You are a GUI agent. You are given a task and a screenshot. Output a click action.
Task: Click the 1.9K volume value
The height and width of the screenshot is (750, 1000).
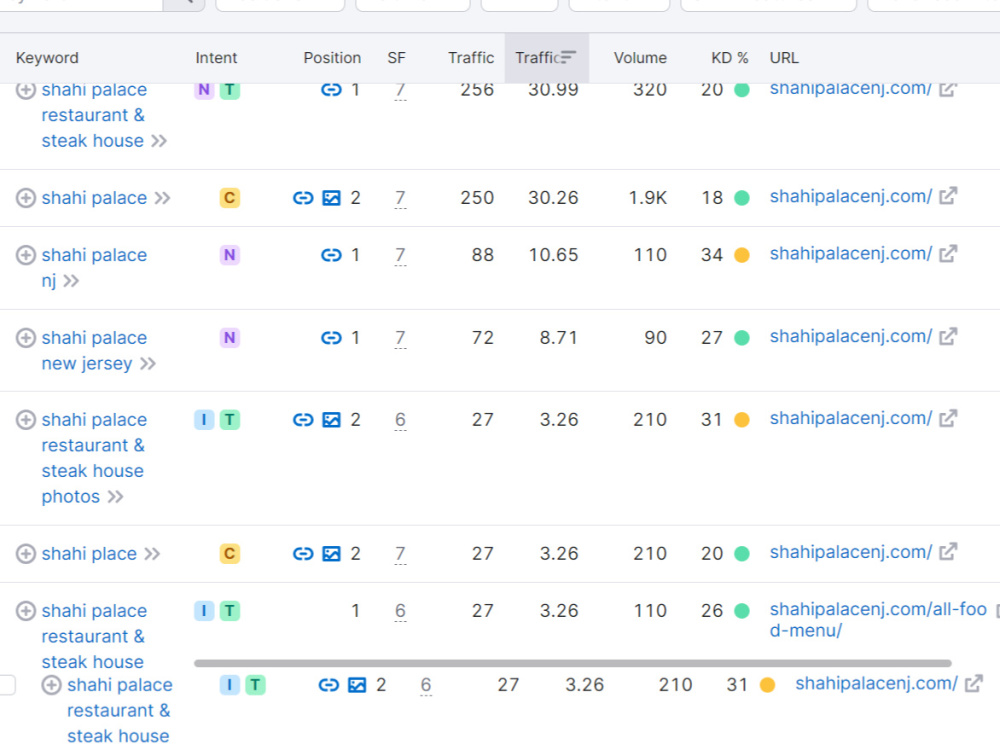(647, 198)
